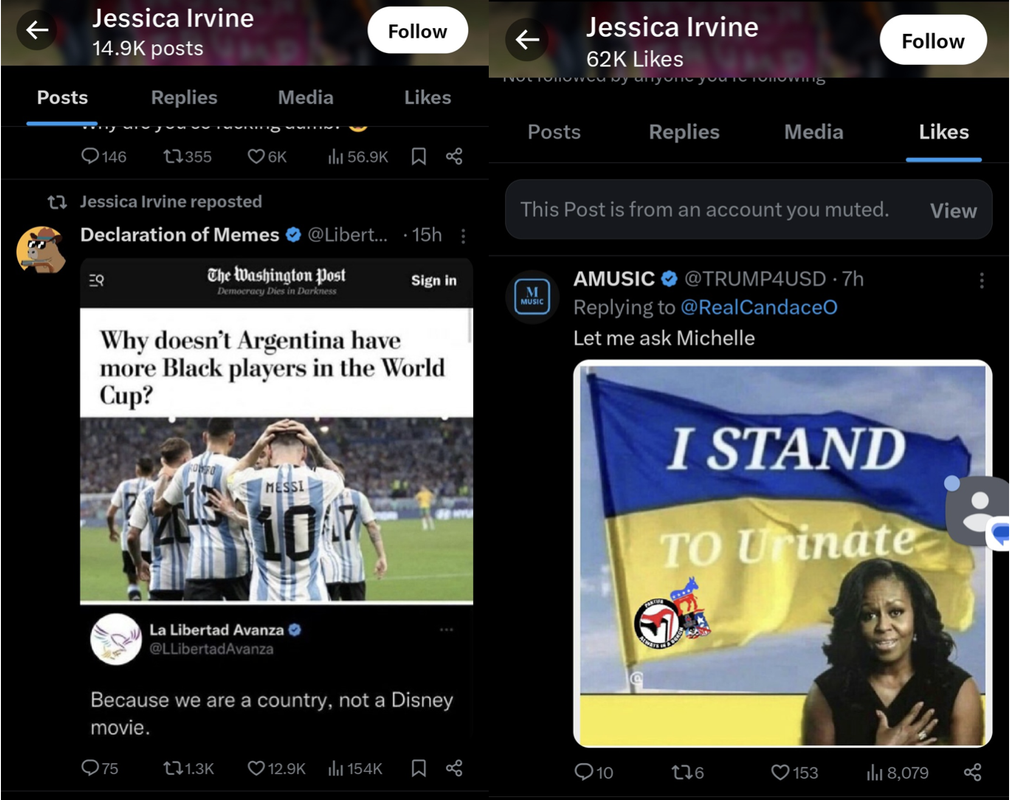Reply to the Declaration of Memes post with 75 comments

click(100, 768)
